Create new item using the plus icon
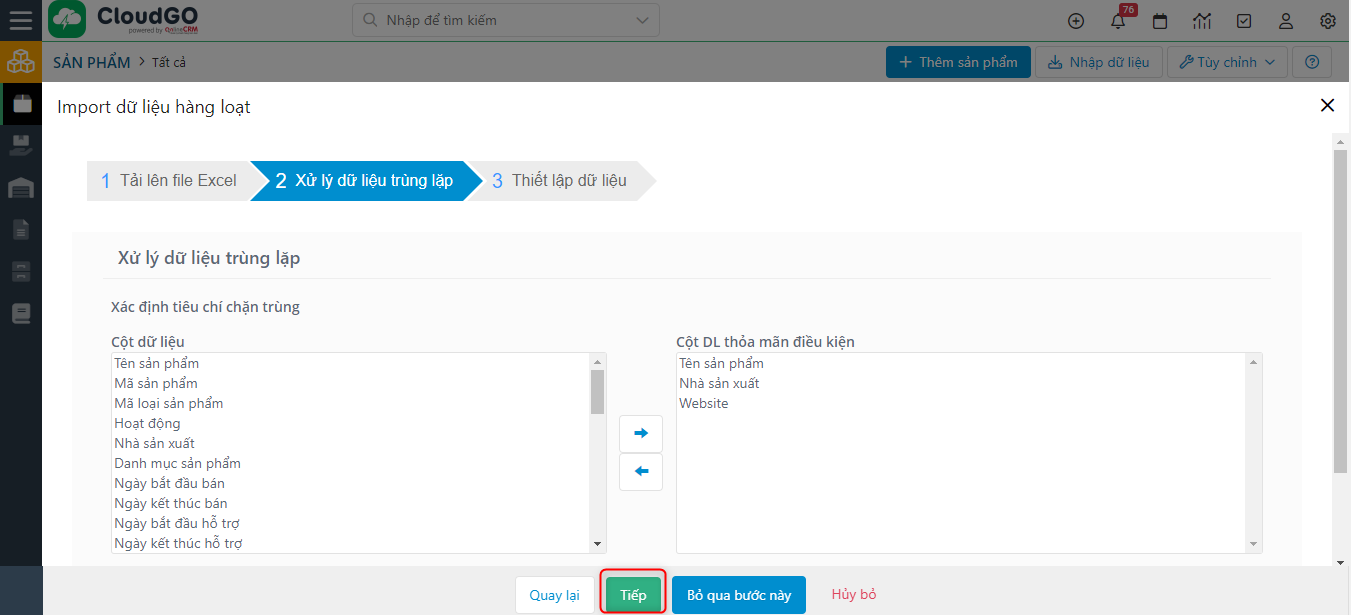The image size is (1351, 615). pyautogui.click(x=1075, y=20)
